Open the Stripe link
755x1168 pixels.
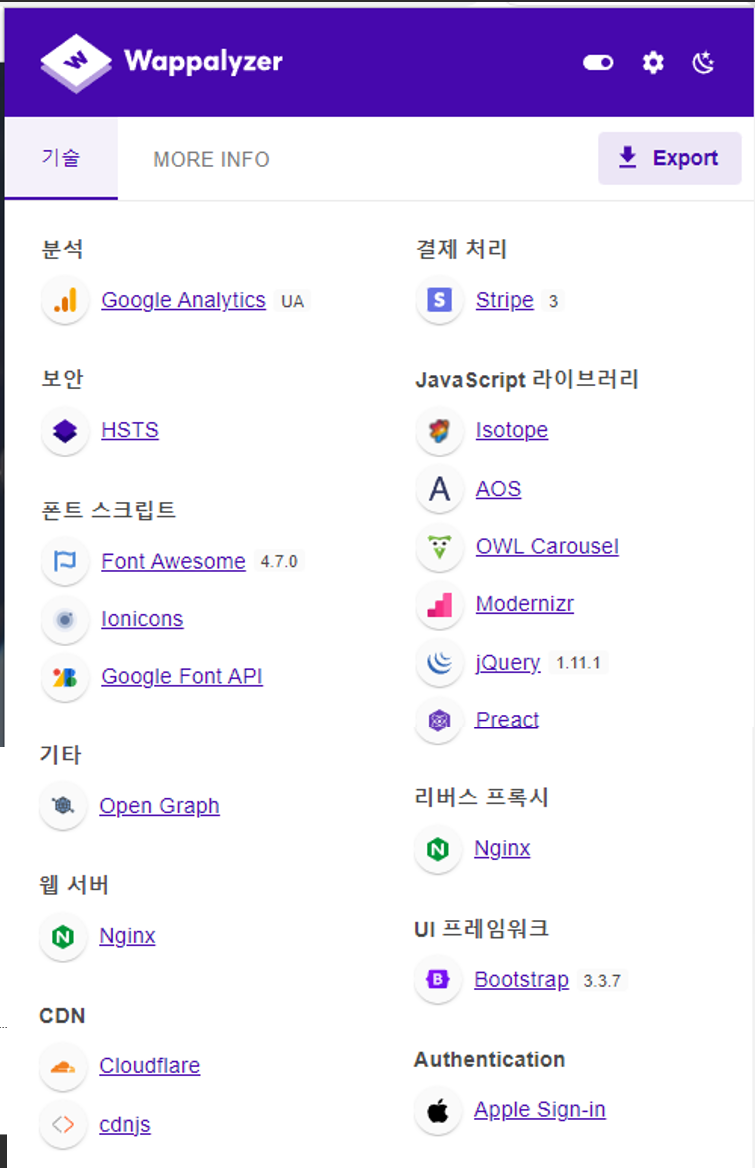505,300
